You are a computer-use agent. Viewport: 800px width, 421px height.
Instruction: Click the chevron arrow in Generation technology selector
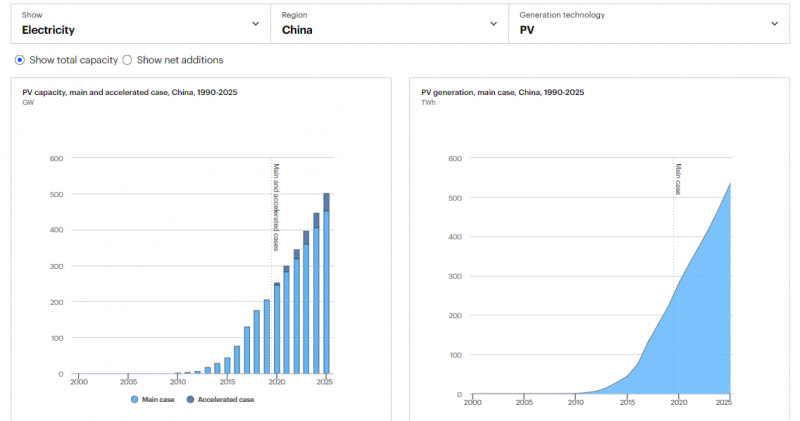coord(774,23)
